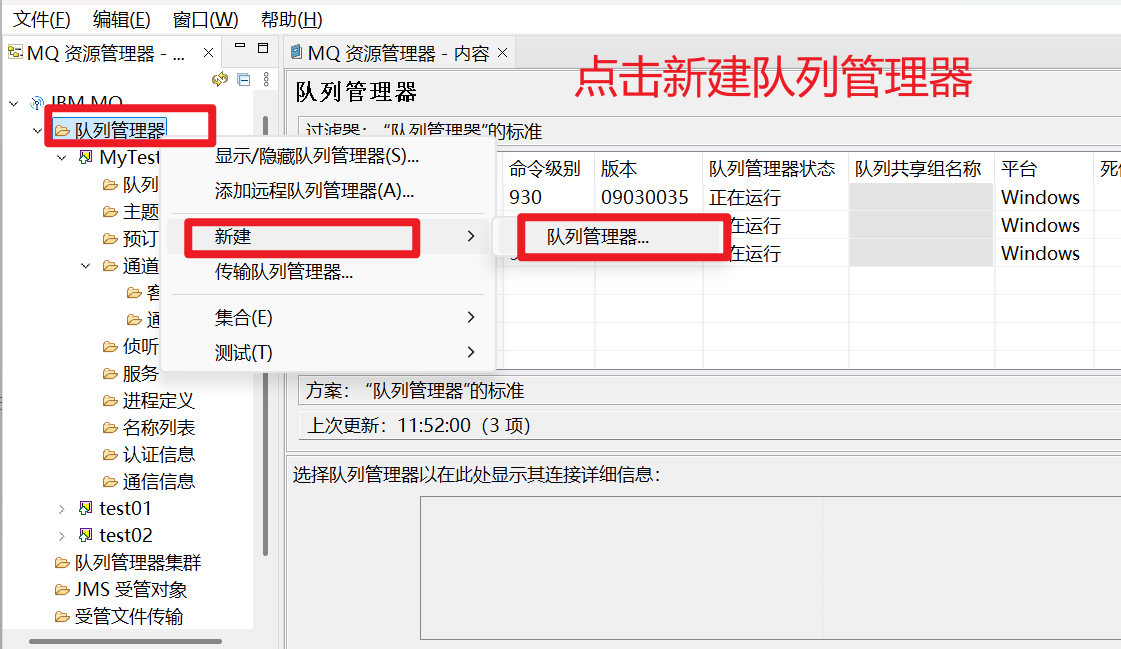Click the 进程定义 folder icon
The height and width of the screenshot is (649, 1121).
110,400
